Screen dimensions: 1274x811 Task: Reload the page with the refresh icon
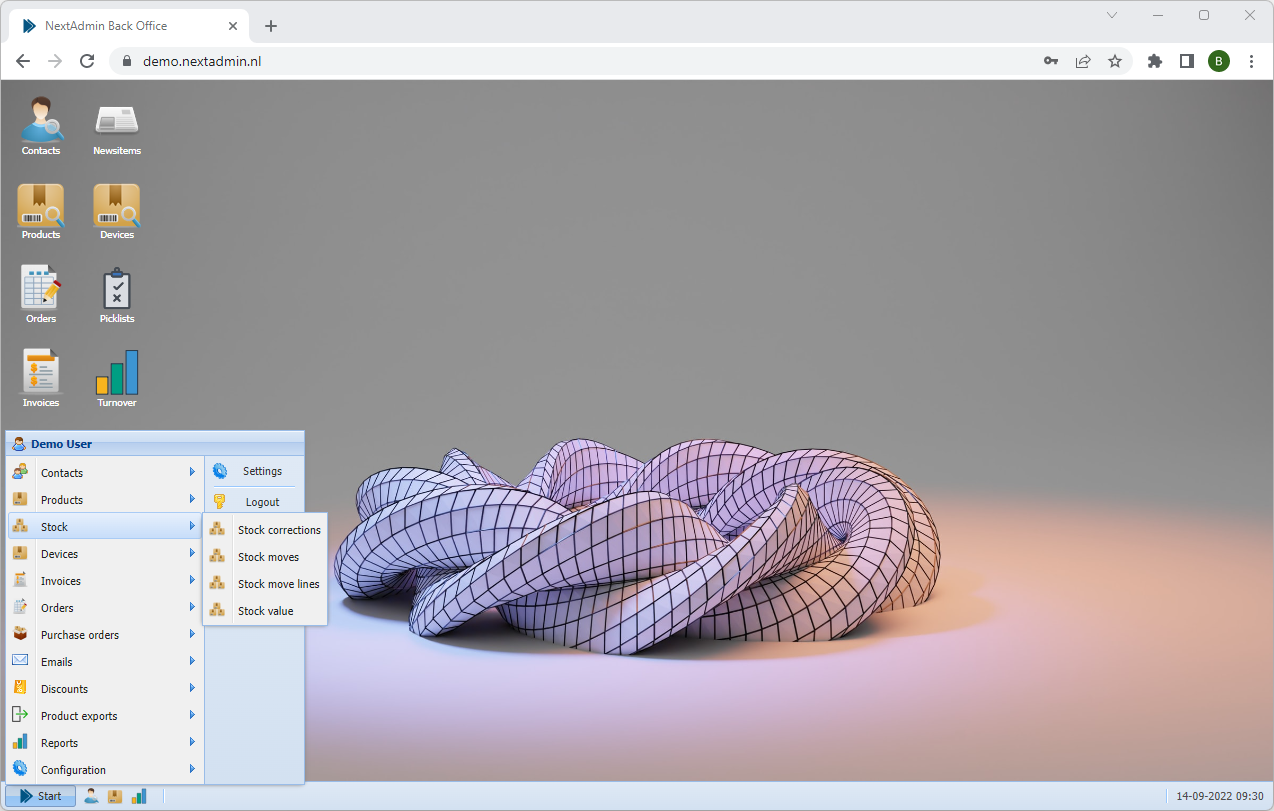[87, 61]
